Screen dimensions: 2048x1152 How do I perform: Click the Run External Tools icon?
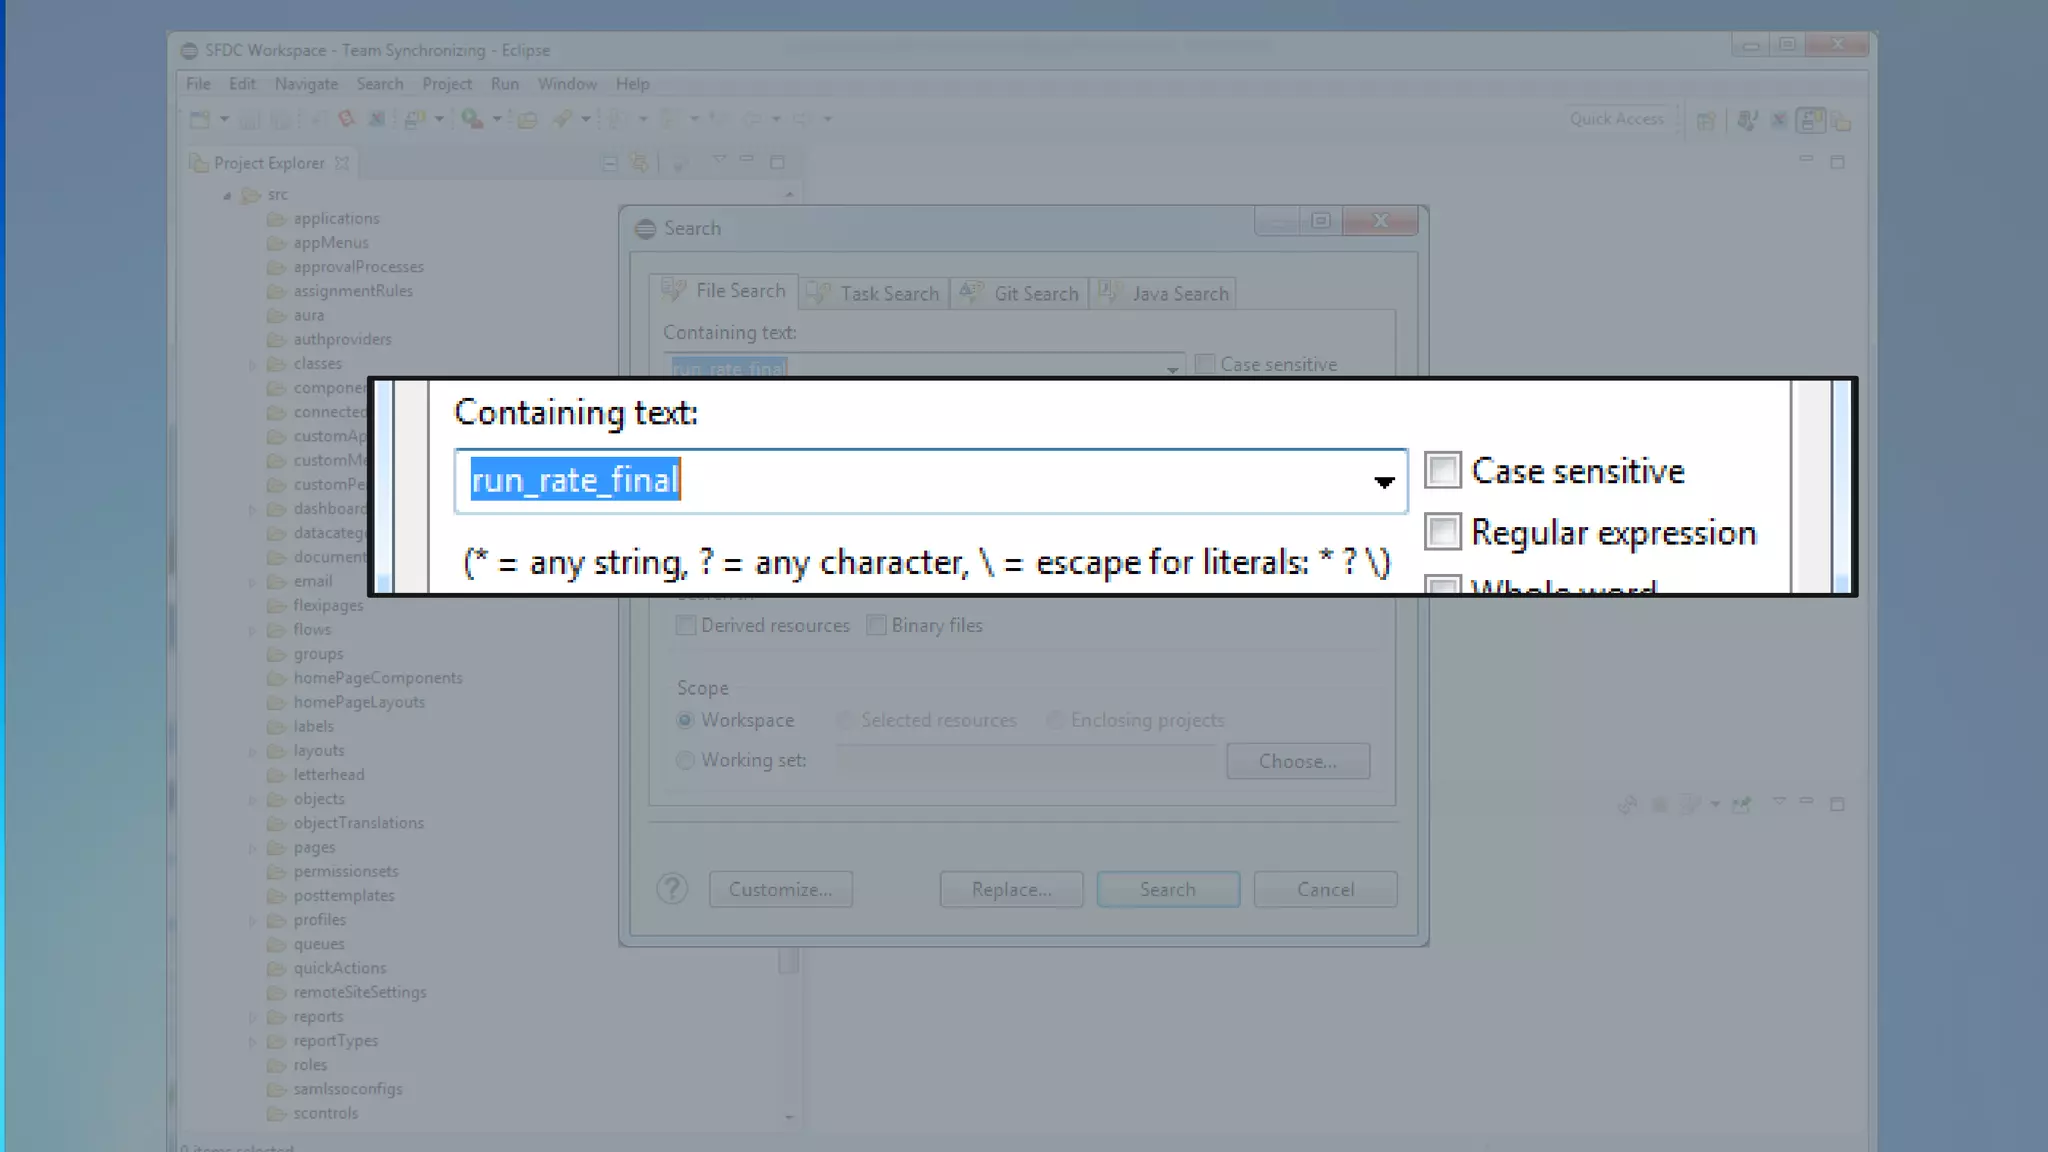point(472,120)
